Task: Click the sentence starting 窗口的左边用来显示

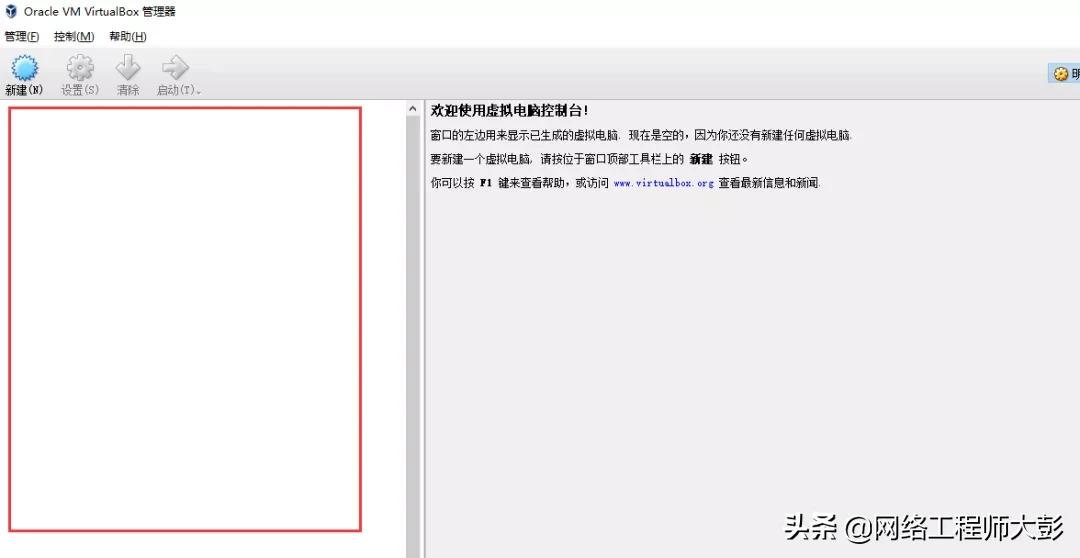Action: pyautogui.click(x=641, y=135)
